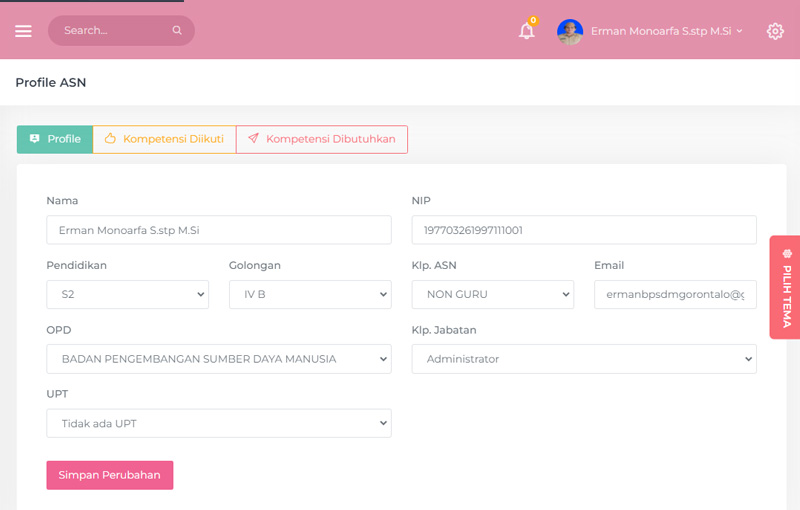Switch to the Profile tab

pyautogui.click(x=55, y=139)
